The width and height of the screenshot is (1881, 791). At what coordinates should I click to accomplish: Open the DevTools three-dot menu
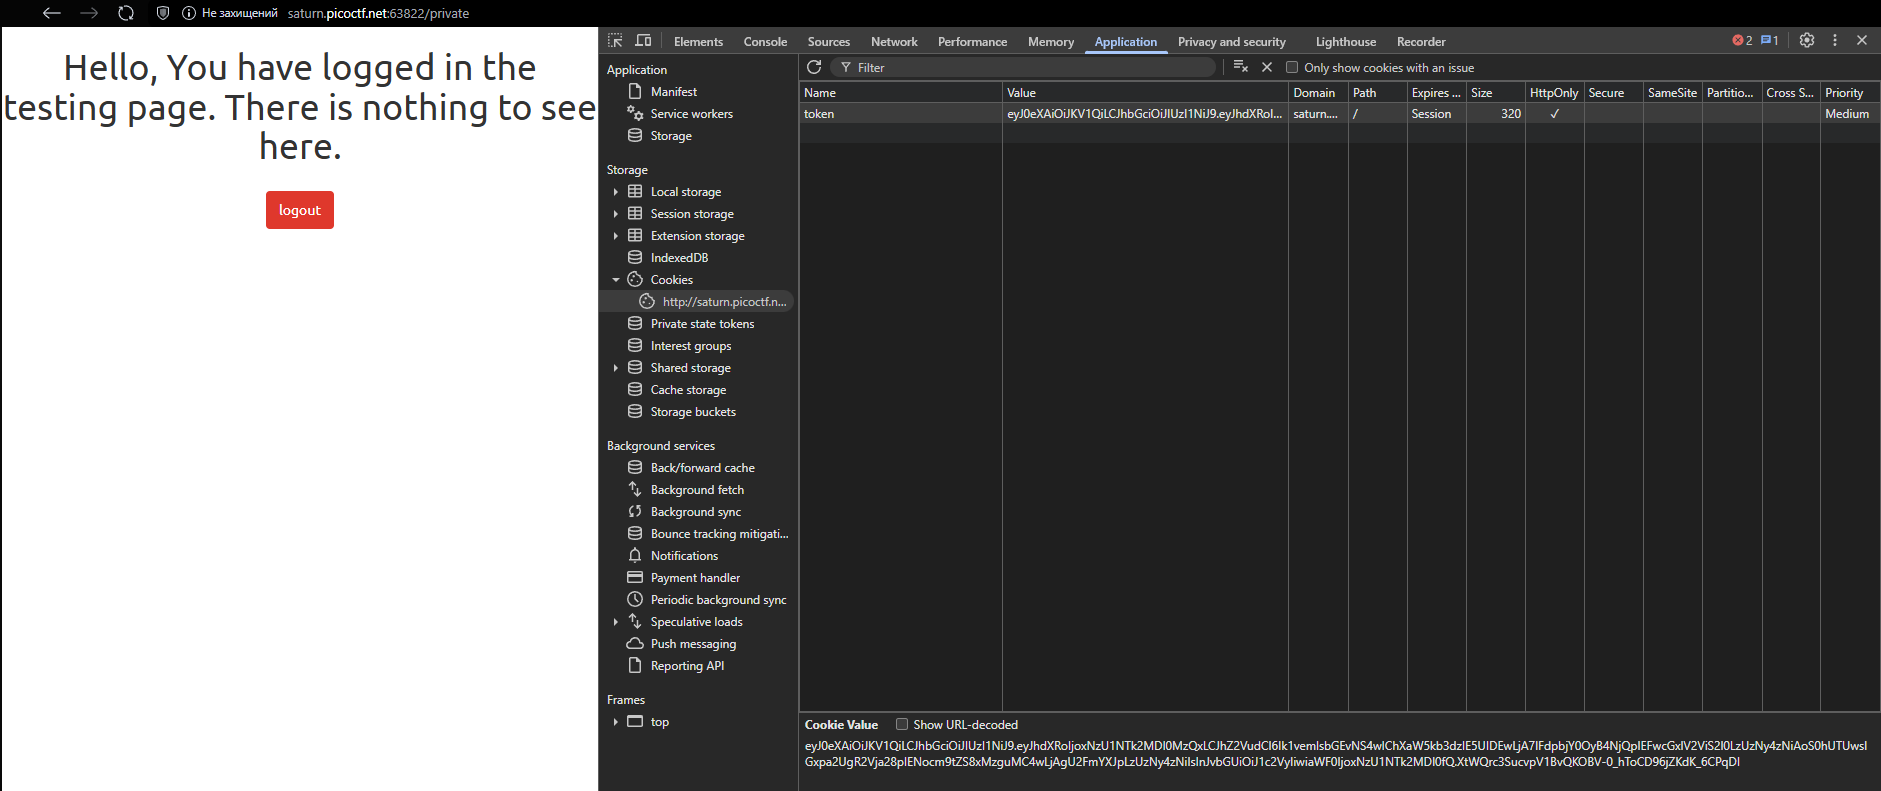1834,41
